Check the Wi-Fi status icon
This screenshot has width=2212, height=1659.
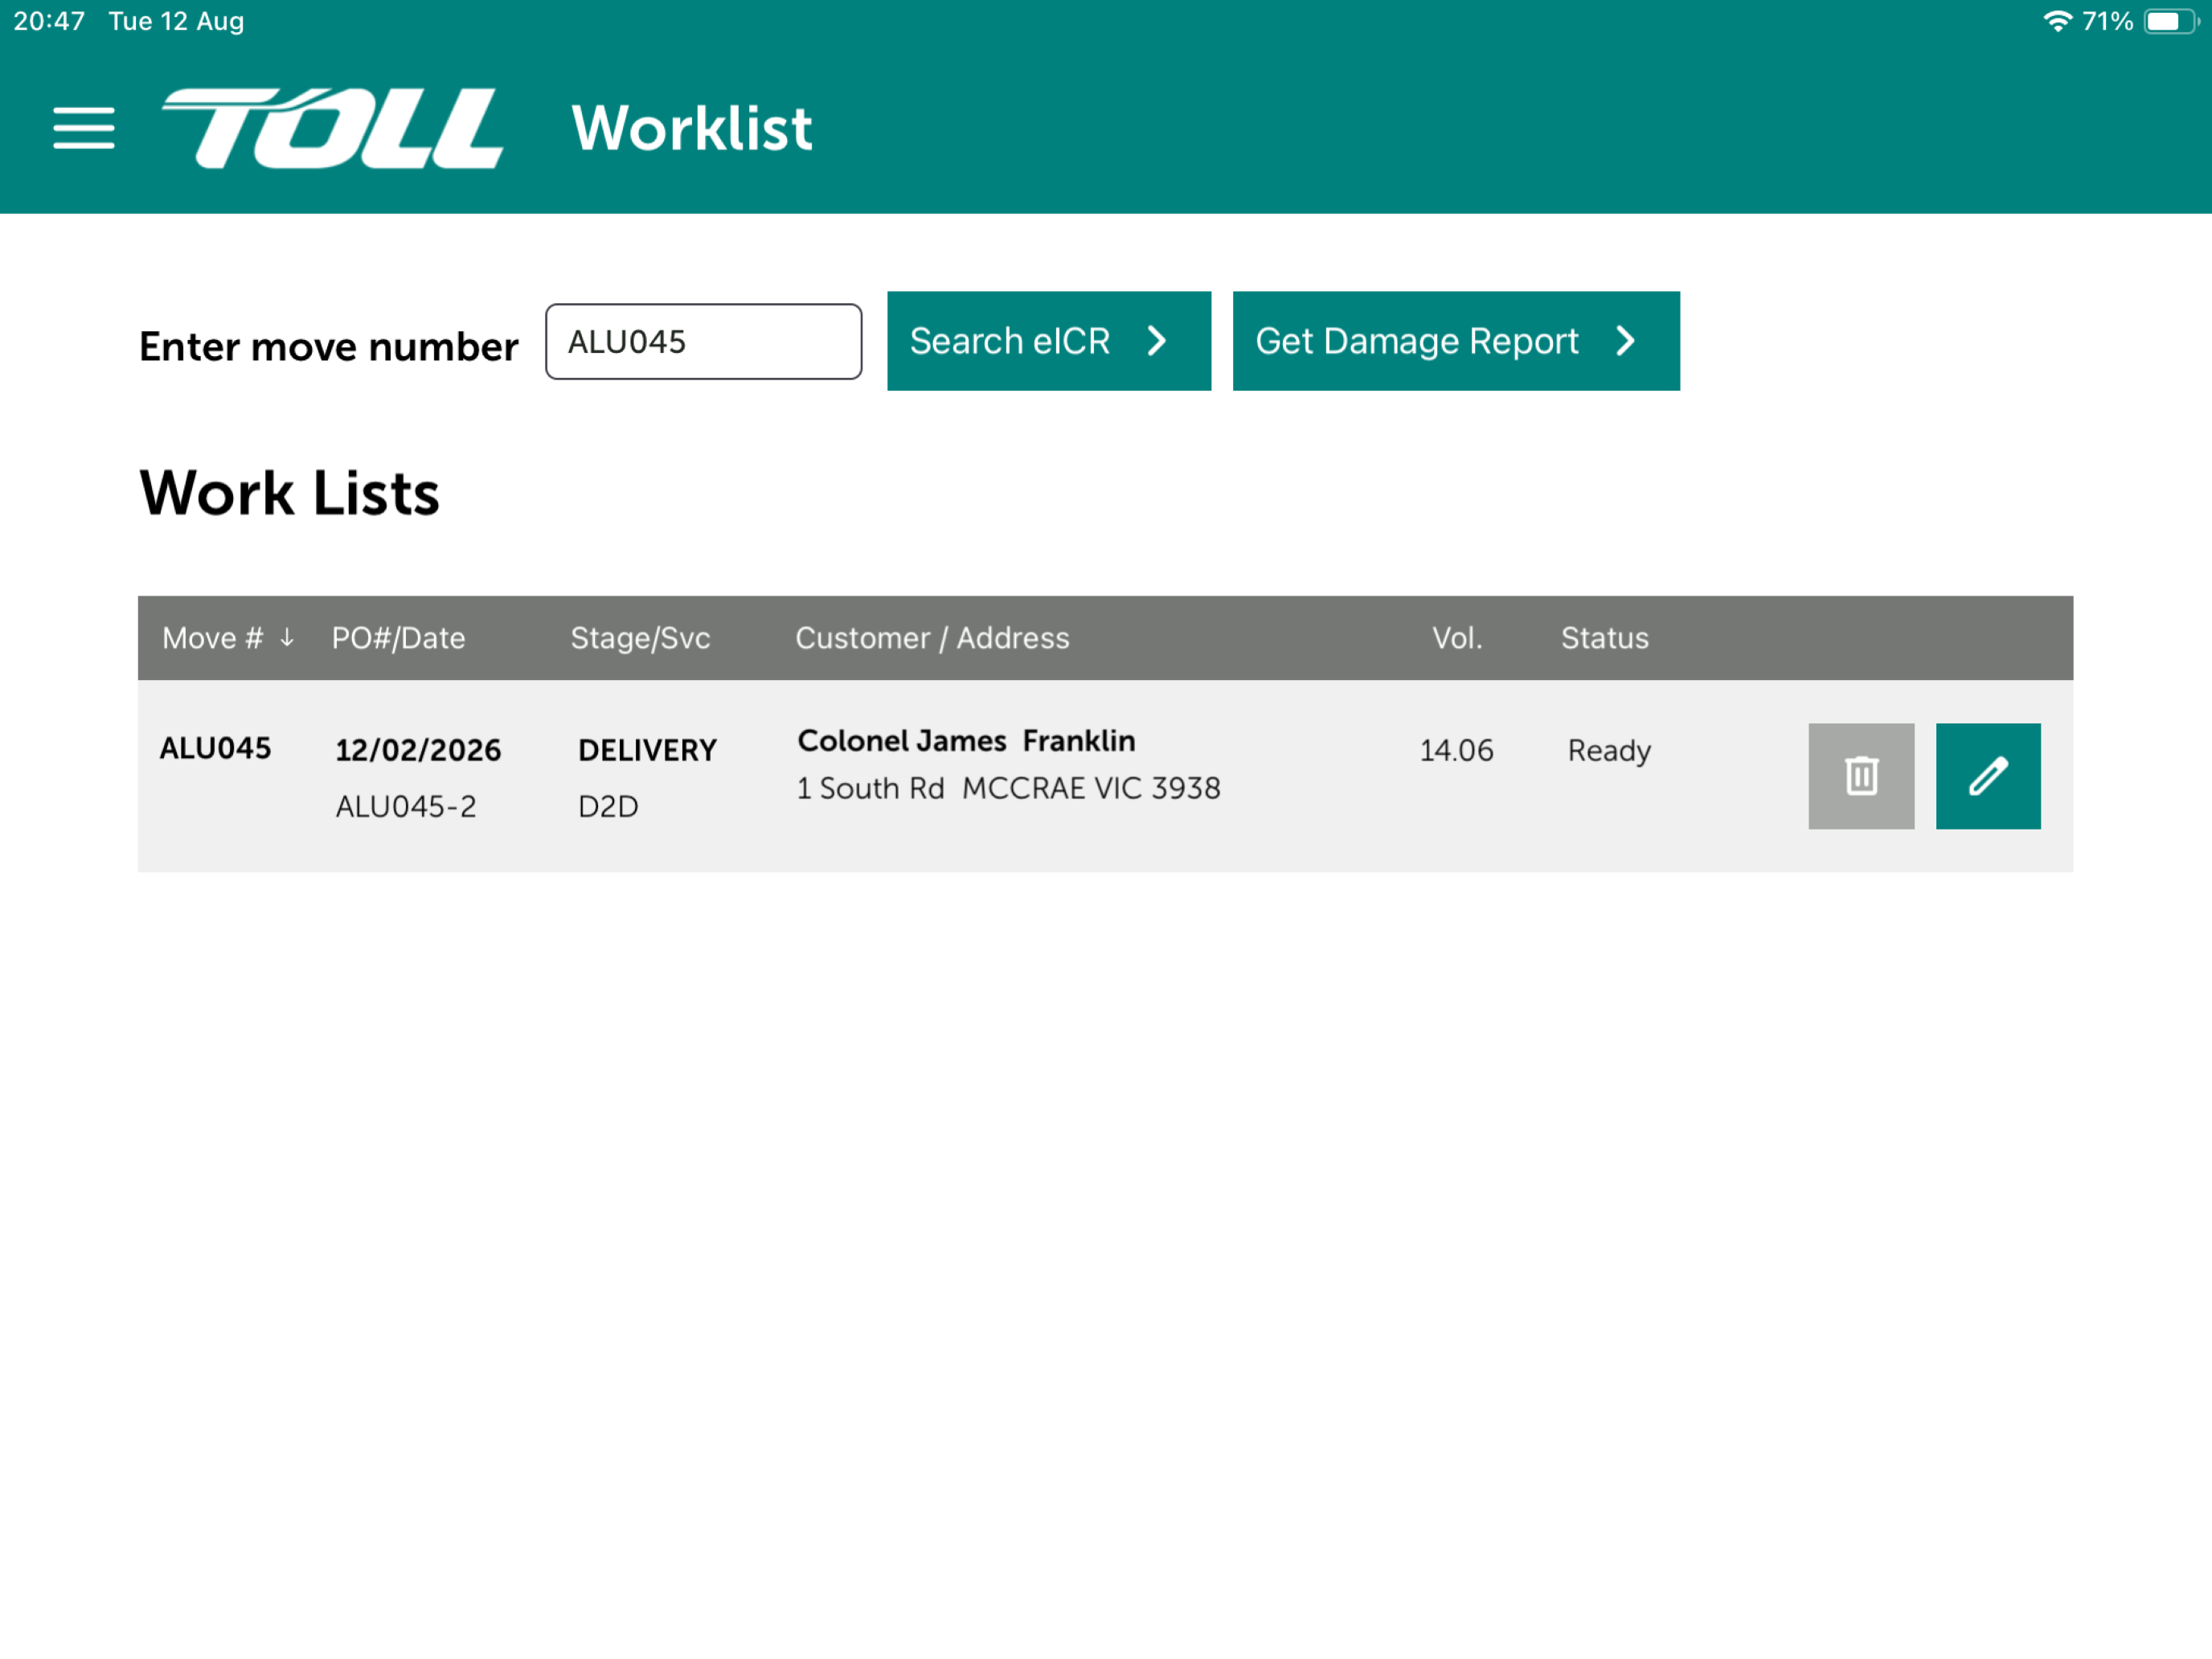(2057, 21)
